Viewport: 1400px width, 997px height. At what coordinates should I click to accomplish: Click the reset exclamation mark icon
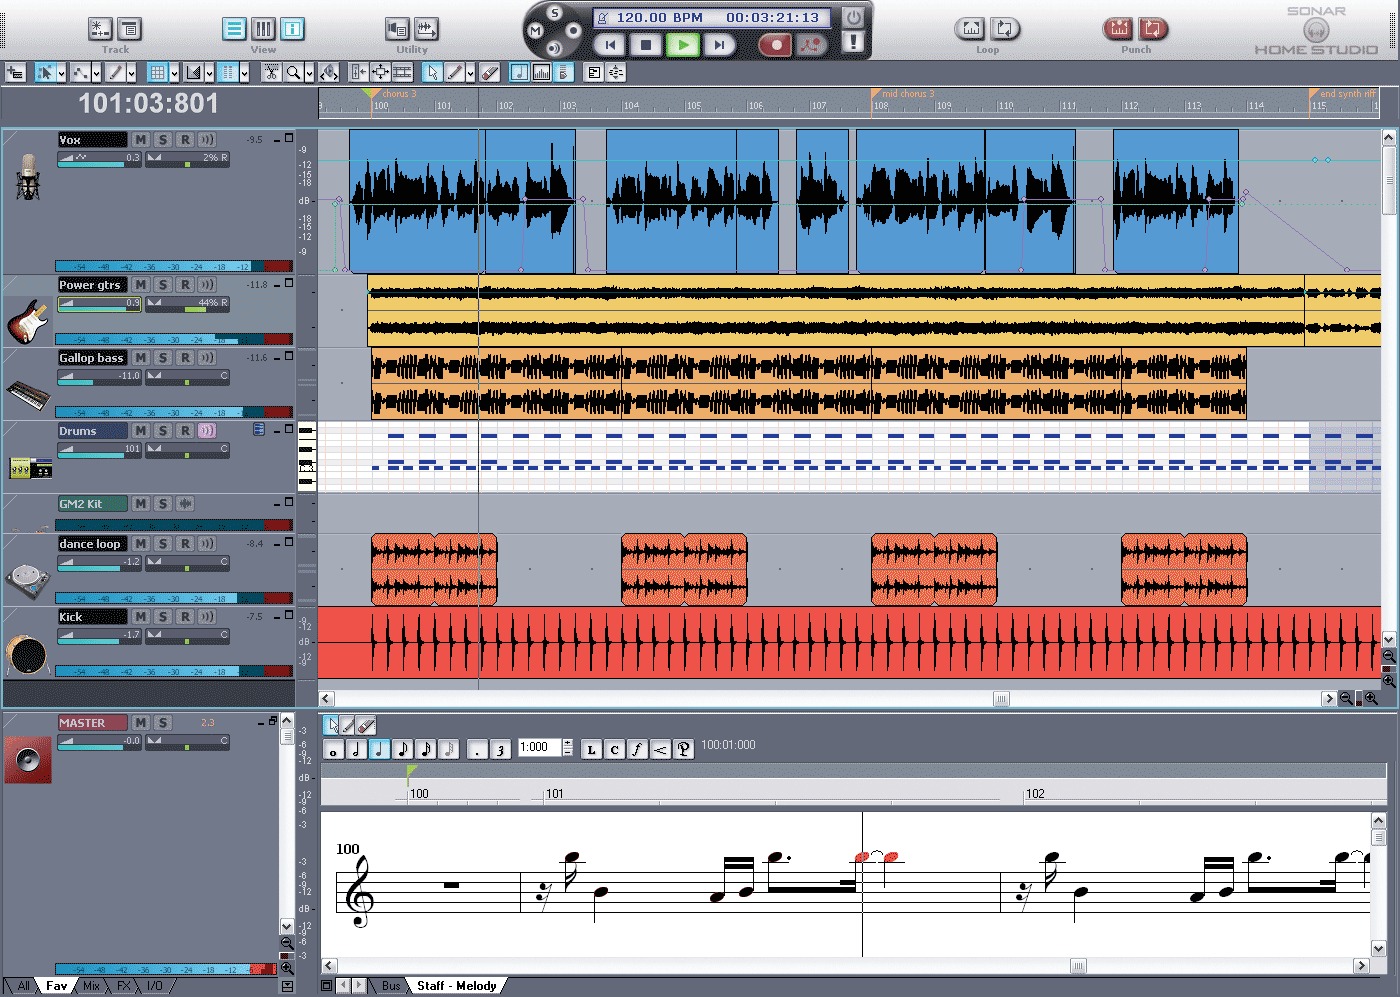(x=853, y=42)
